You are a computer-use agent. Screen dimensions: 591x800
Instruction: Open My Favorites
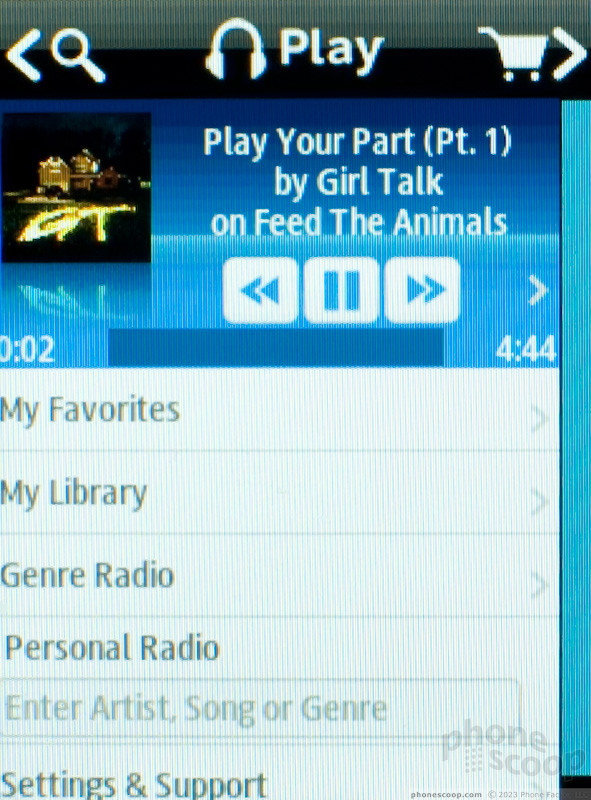click(x=280, y=410)
